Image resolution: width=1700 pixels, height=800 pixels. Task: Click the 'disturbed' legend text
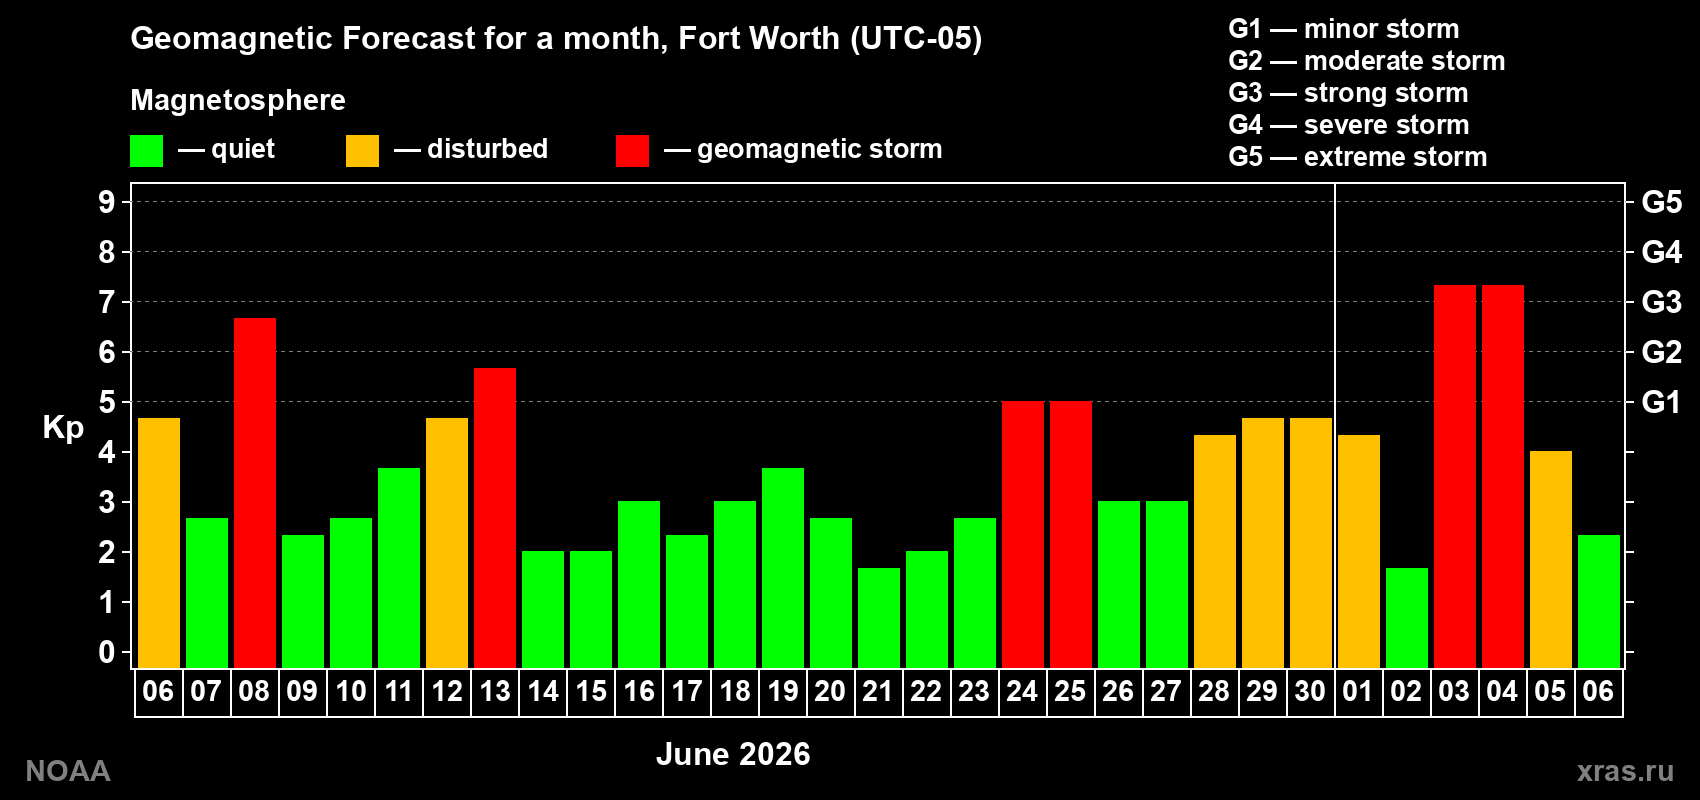point(488,149)
